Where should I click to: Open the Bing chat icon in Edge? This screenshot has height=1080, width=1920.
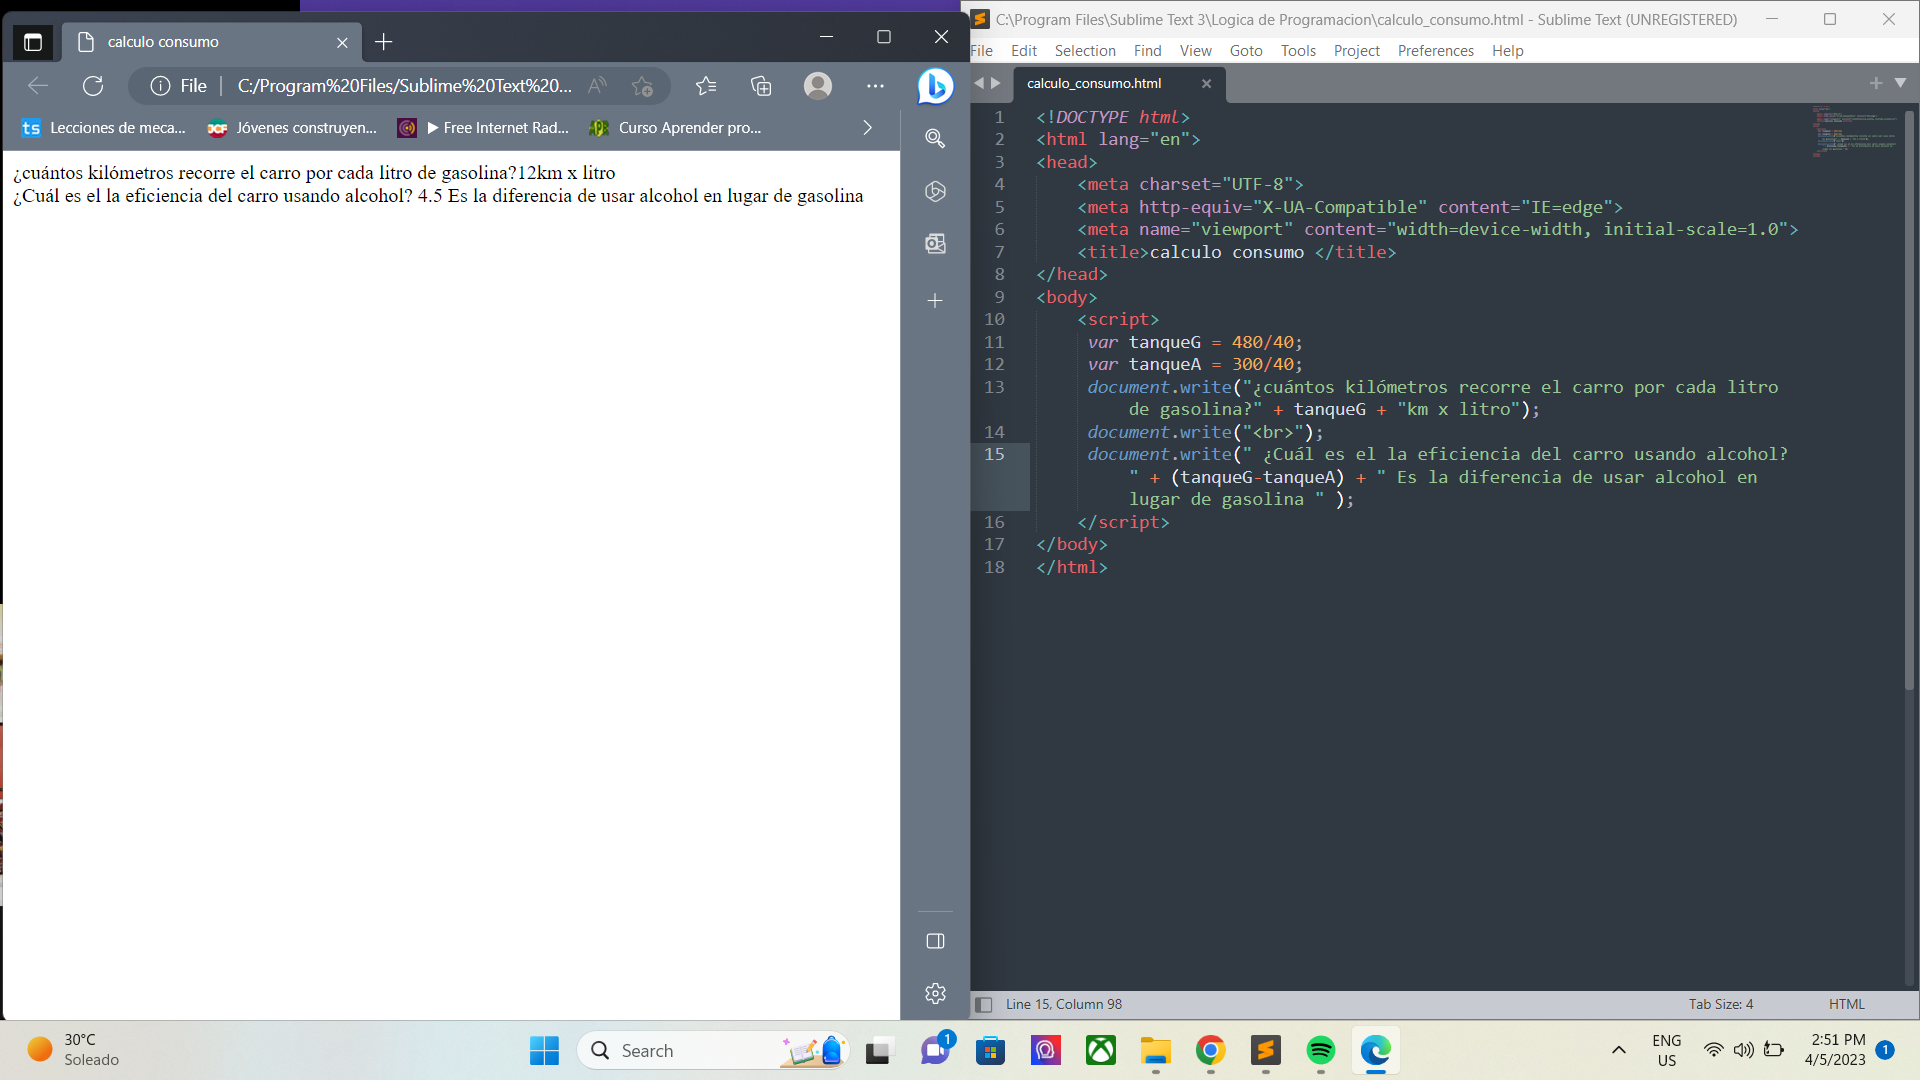click(935, 86)
